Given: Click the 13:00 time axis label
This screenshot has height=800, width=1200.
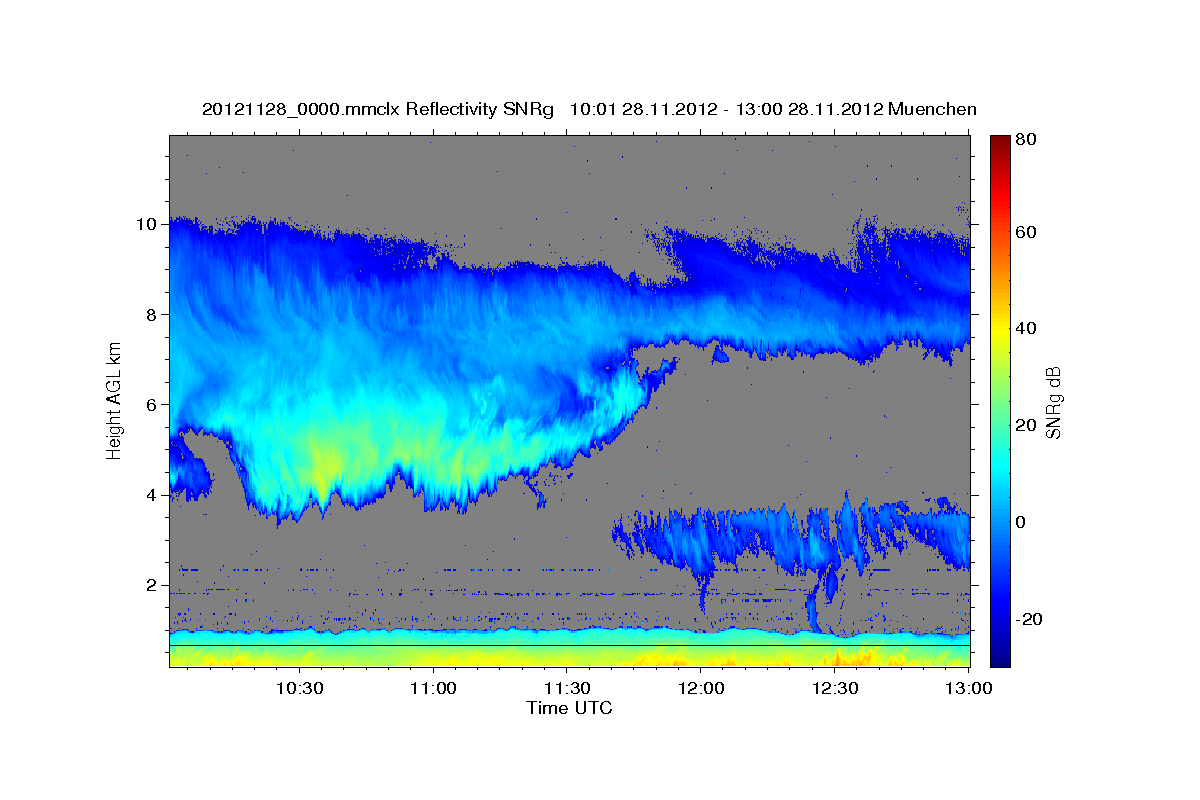Looking at the screenshot, I should coord(968,688).
